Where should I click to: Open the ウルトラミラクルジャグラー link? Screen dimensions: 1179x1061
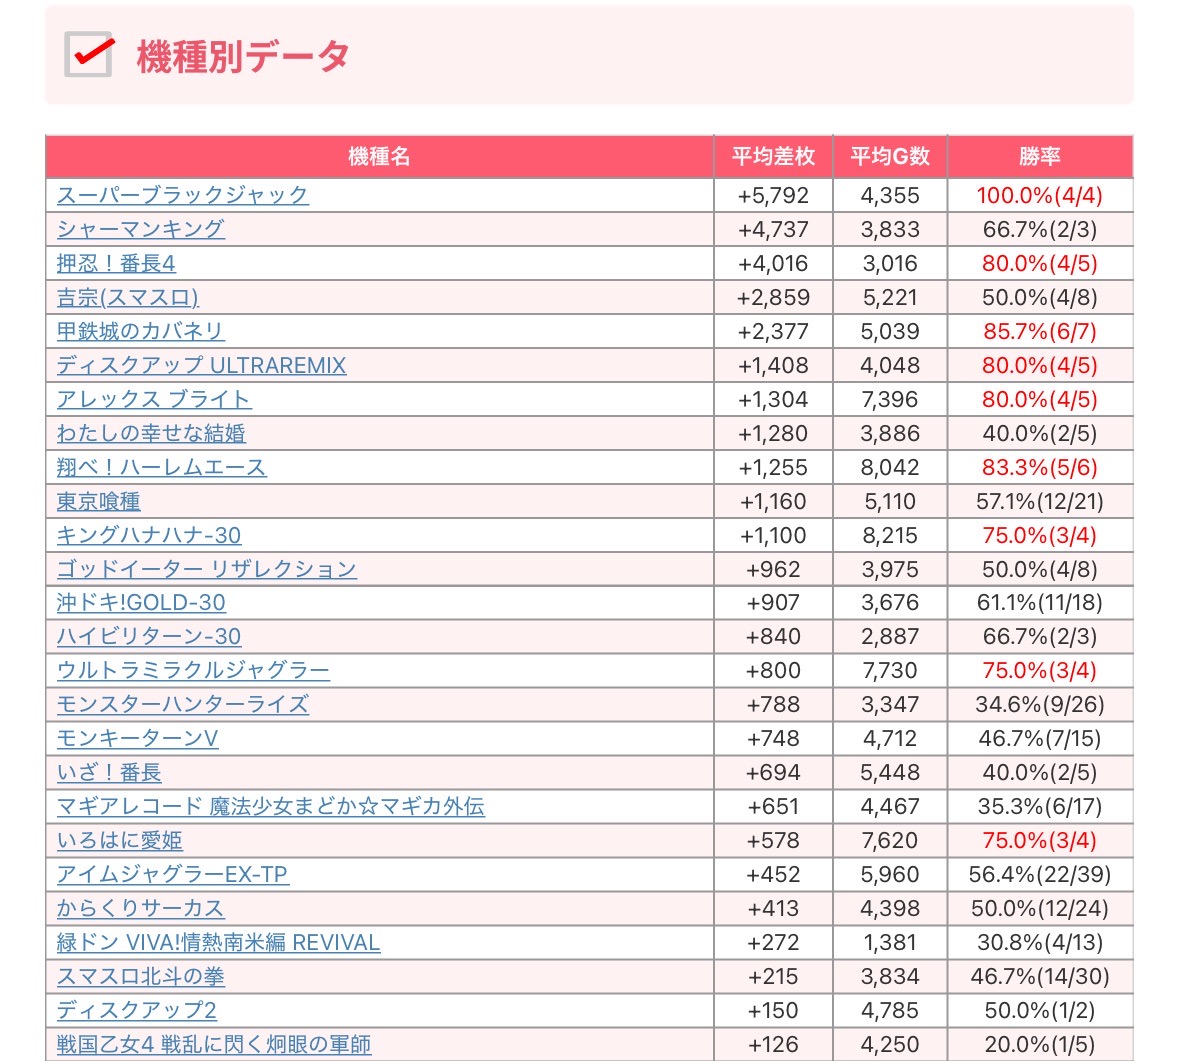coord(193,670)
